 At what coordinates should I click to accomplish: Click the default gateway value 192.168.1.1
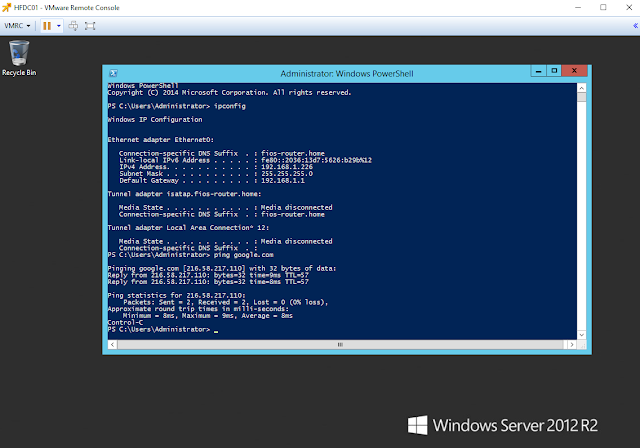click(283, 180)
